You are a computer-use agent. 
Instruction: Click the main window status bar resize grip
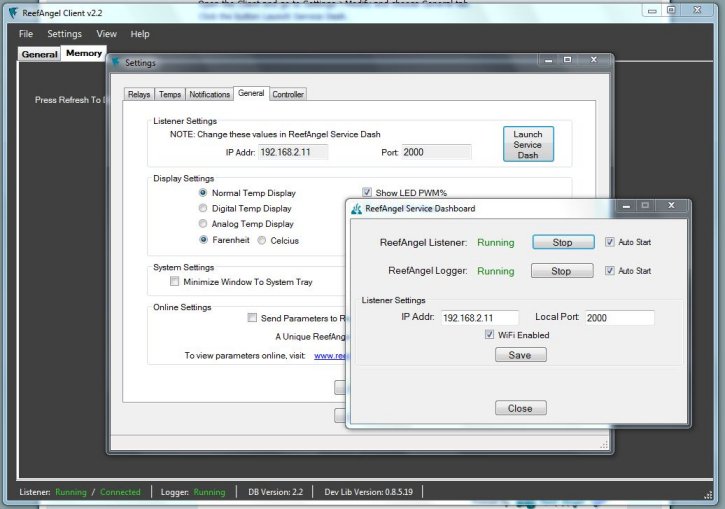[708, 495]
